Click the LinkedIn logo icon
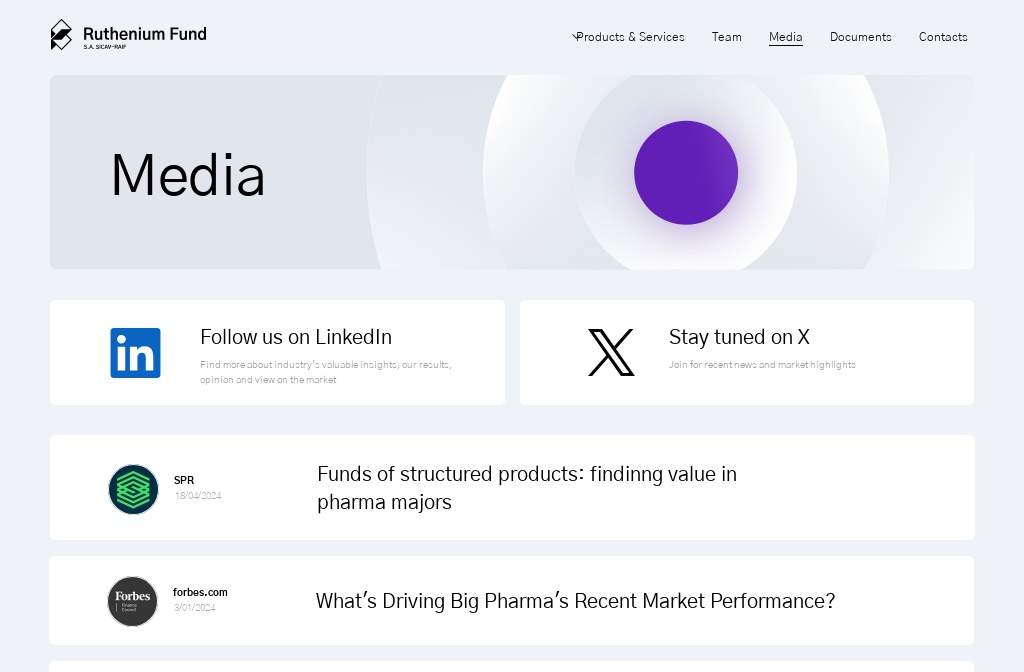 [135, 353]
